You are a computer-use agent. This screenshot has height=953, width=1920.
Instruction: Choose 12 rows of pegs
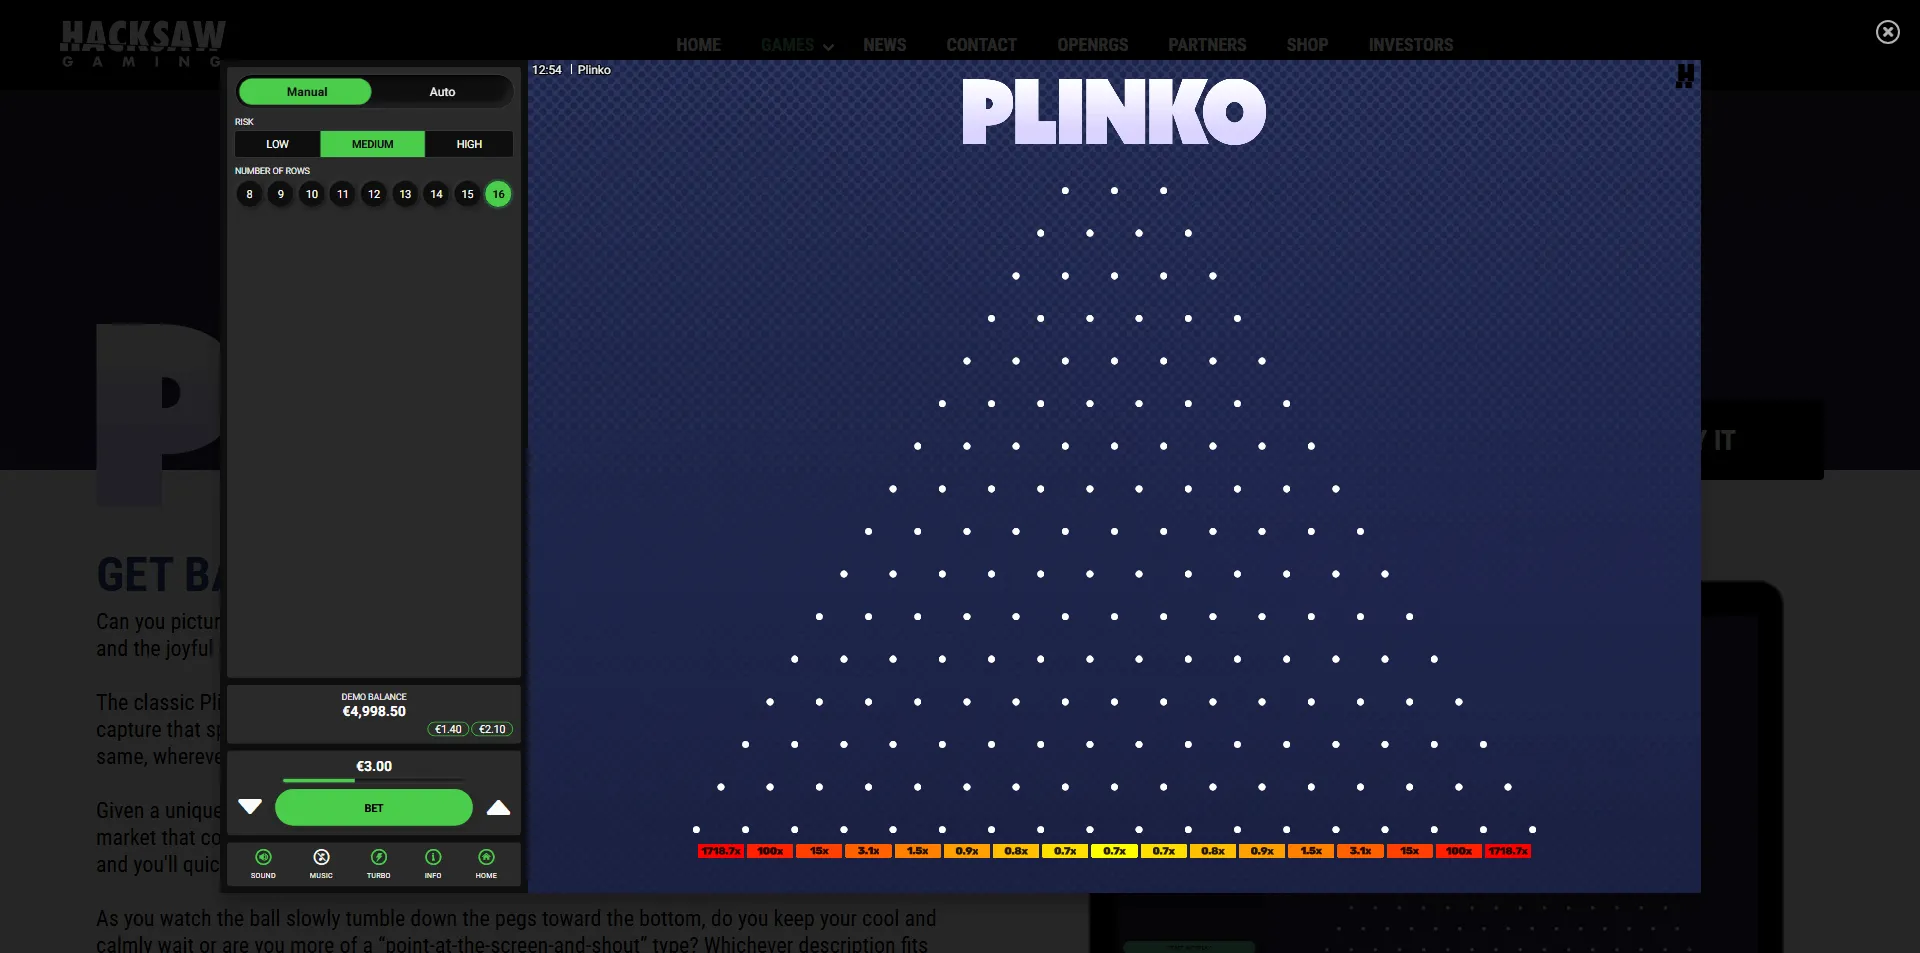point(374,194)
